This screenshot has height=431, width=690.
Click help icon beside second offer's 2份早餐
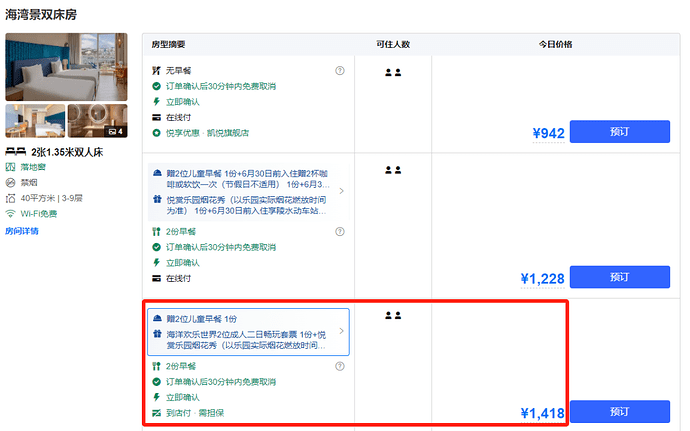(340, 231)
